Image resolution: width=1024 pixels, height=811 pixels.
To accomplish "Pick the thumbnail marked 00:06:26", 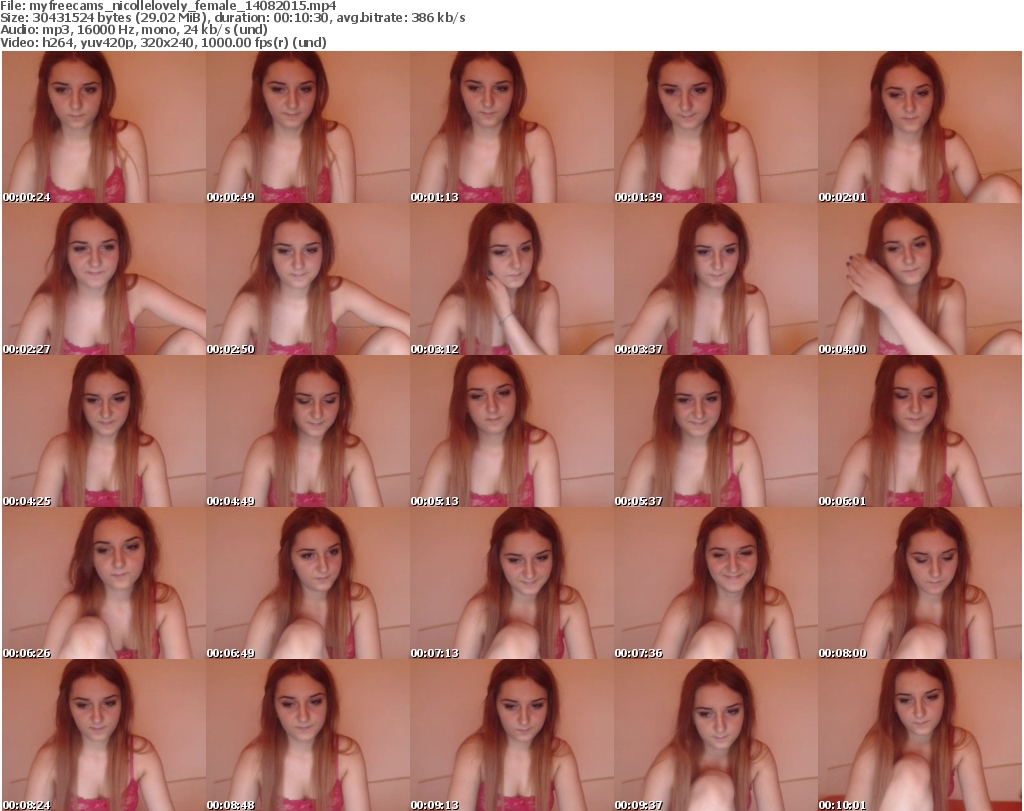I will pos(104,583).
